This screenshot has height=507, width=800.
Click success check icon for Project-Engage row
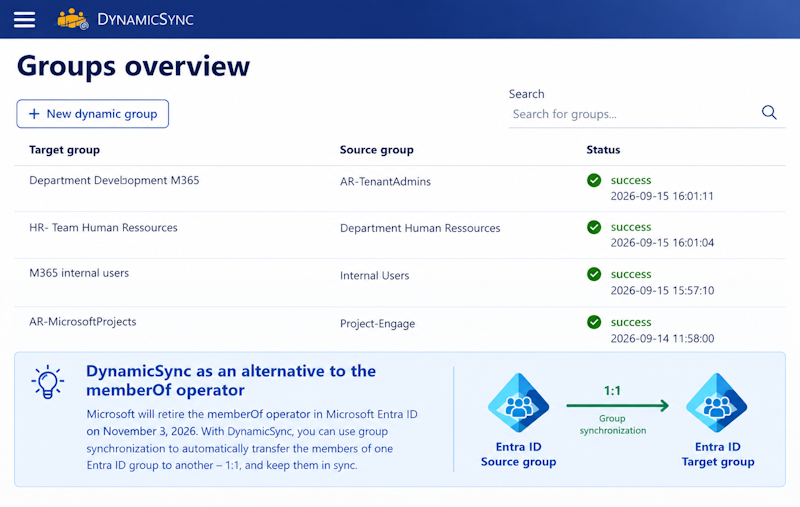[594, 322]
